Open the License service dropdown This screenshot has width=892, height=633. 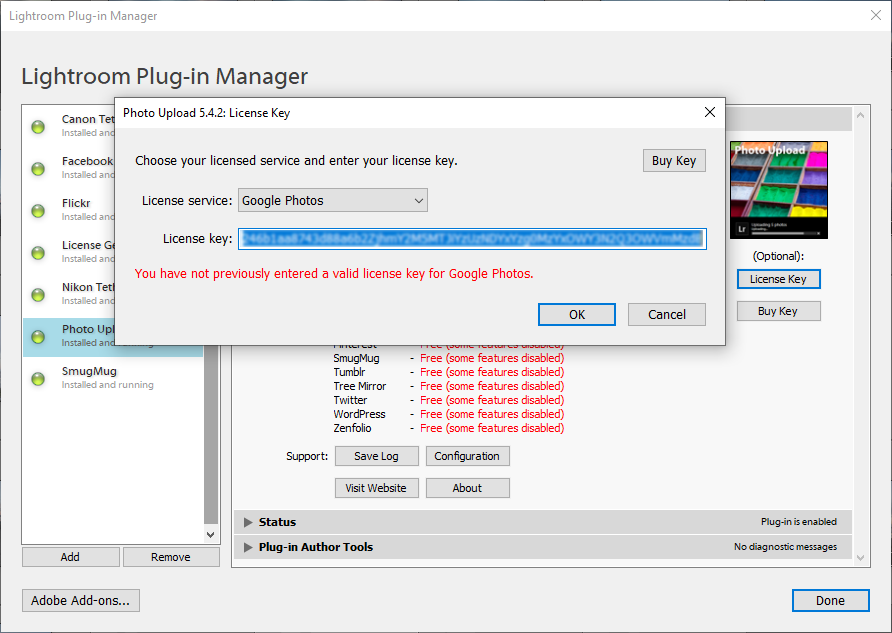[x=333, y=201]
